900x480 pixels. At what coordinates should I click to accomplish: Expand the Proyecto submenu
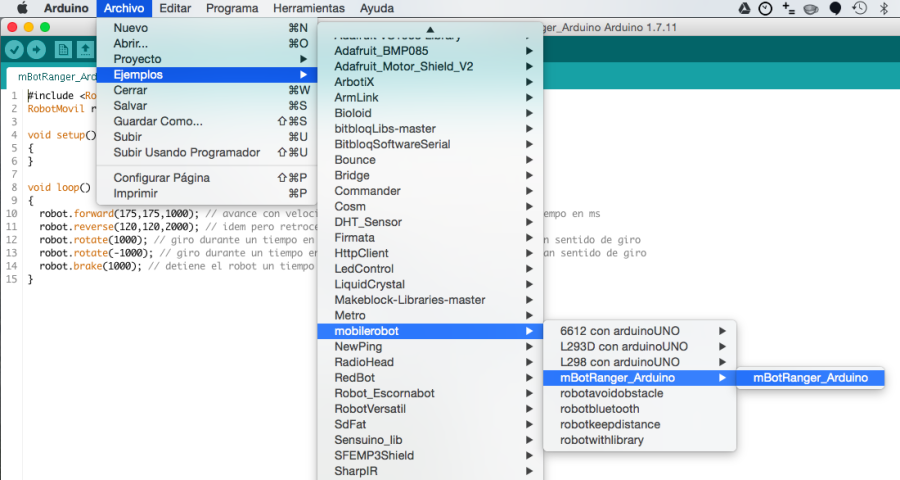point(207,59)
